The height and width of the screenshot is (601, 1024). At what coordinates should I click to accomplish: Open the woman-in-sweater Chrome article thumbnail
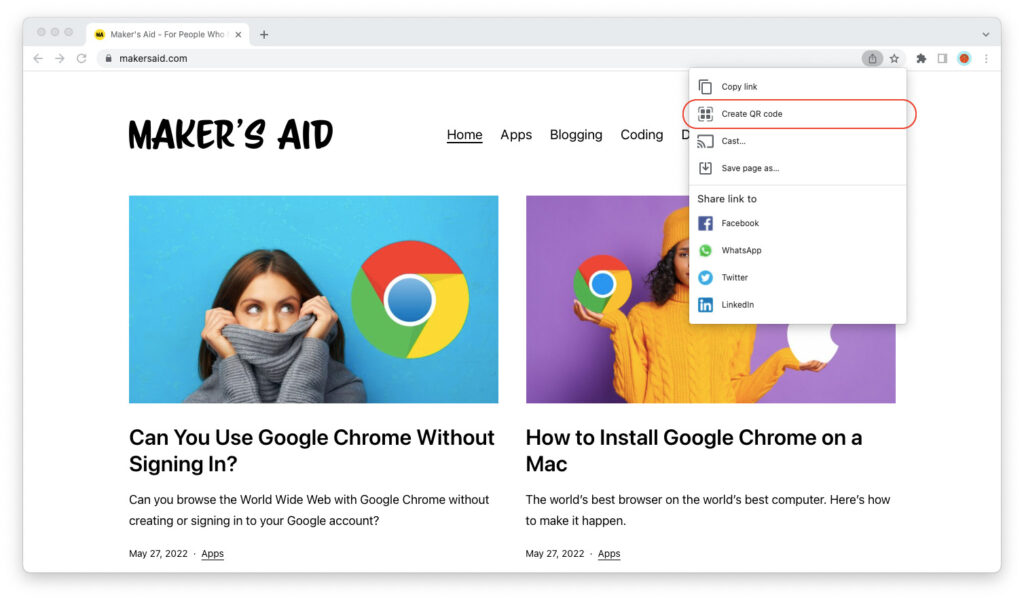[x=313, y=299]
